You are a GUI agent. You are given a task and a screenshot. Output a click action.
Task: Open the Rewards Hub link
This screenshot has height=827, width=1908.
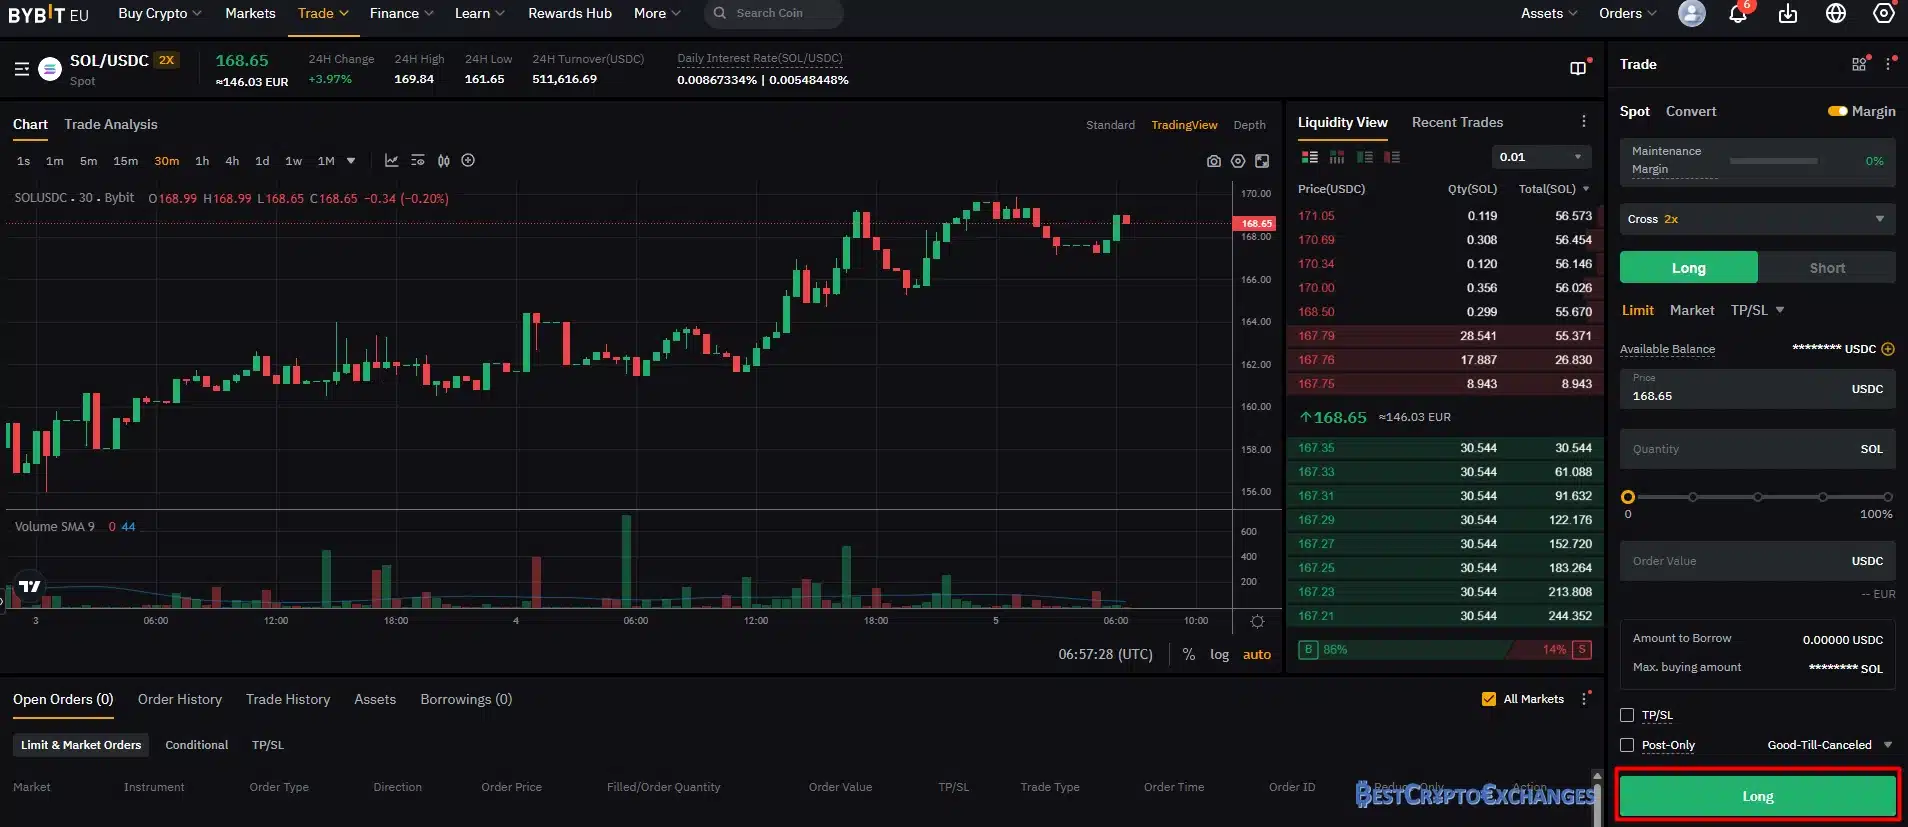coord(570,13)
